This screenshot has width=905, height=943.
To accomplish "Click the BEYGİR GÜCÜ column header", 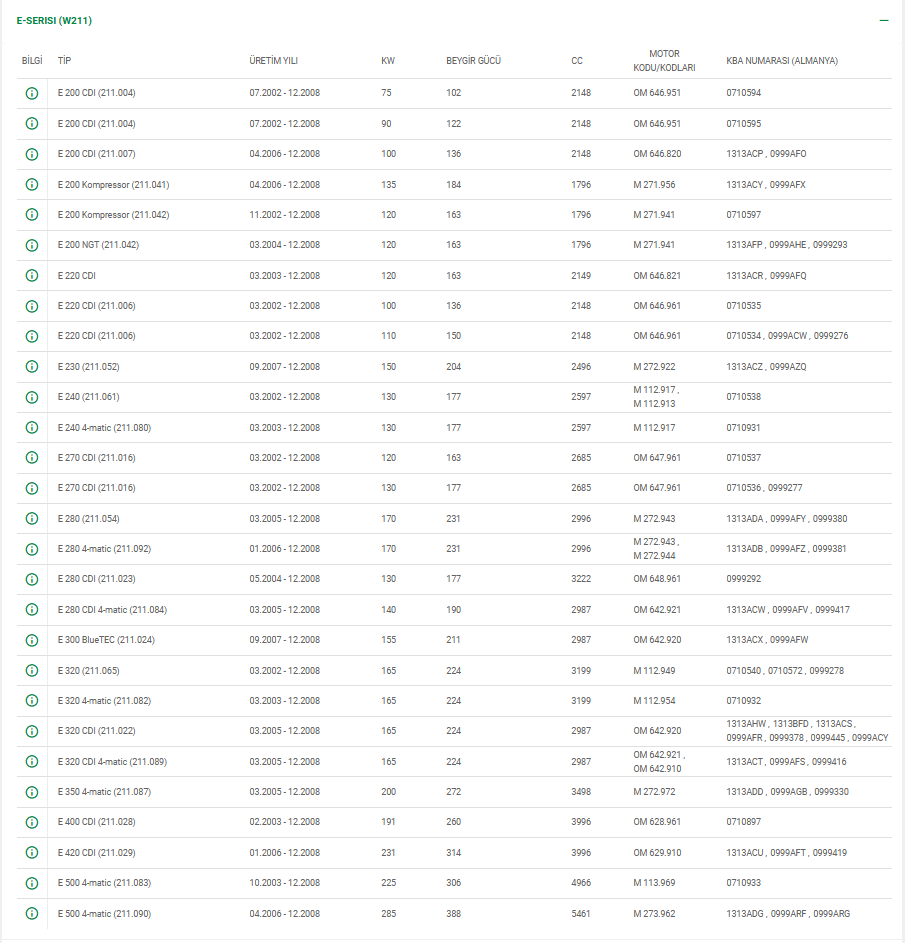I will point(473,61).
